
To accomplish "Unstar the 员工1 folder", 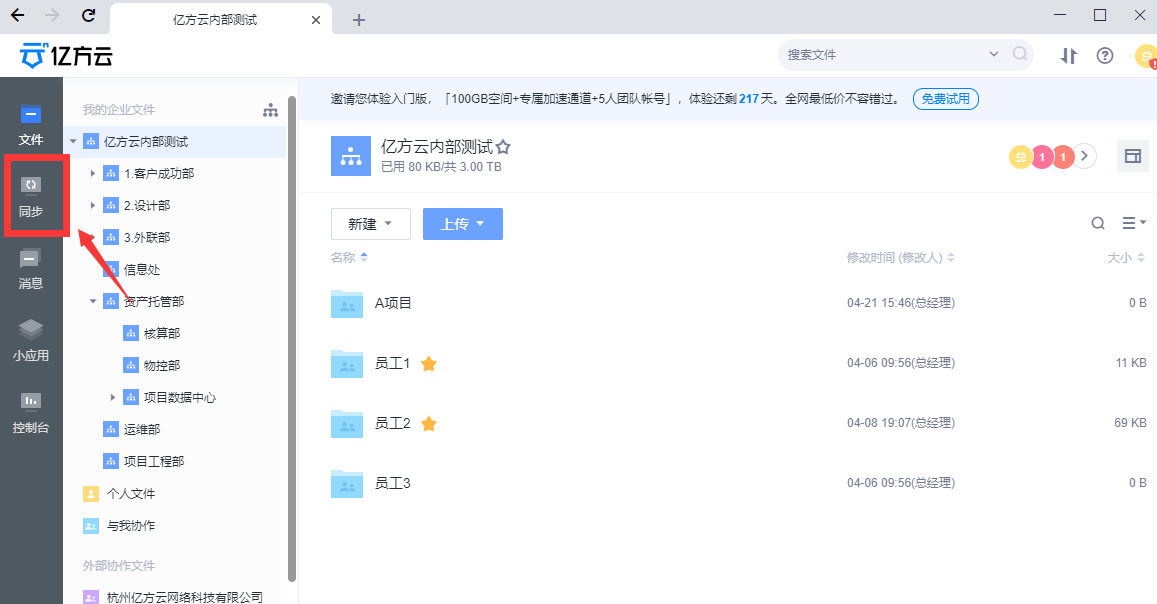I will (429, 363).
